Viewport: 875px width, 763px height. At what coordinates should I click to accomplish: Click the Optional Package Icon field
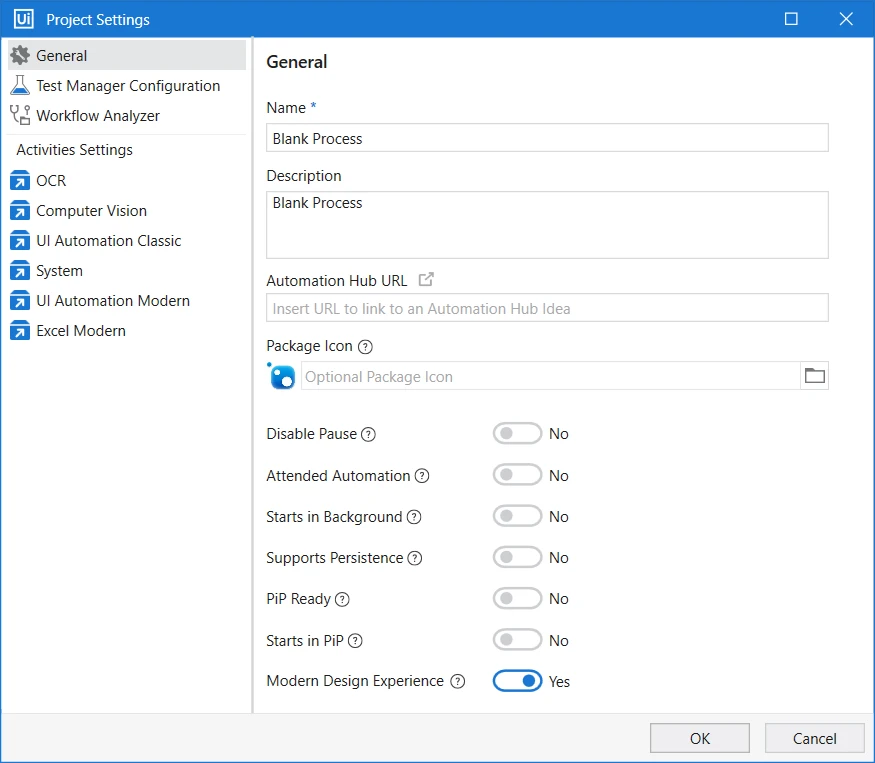tap(551, 376)
